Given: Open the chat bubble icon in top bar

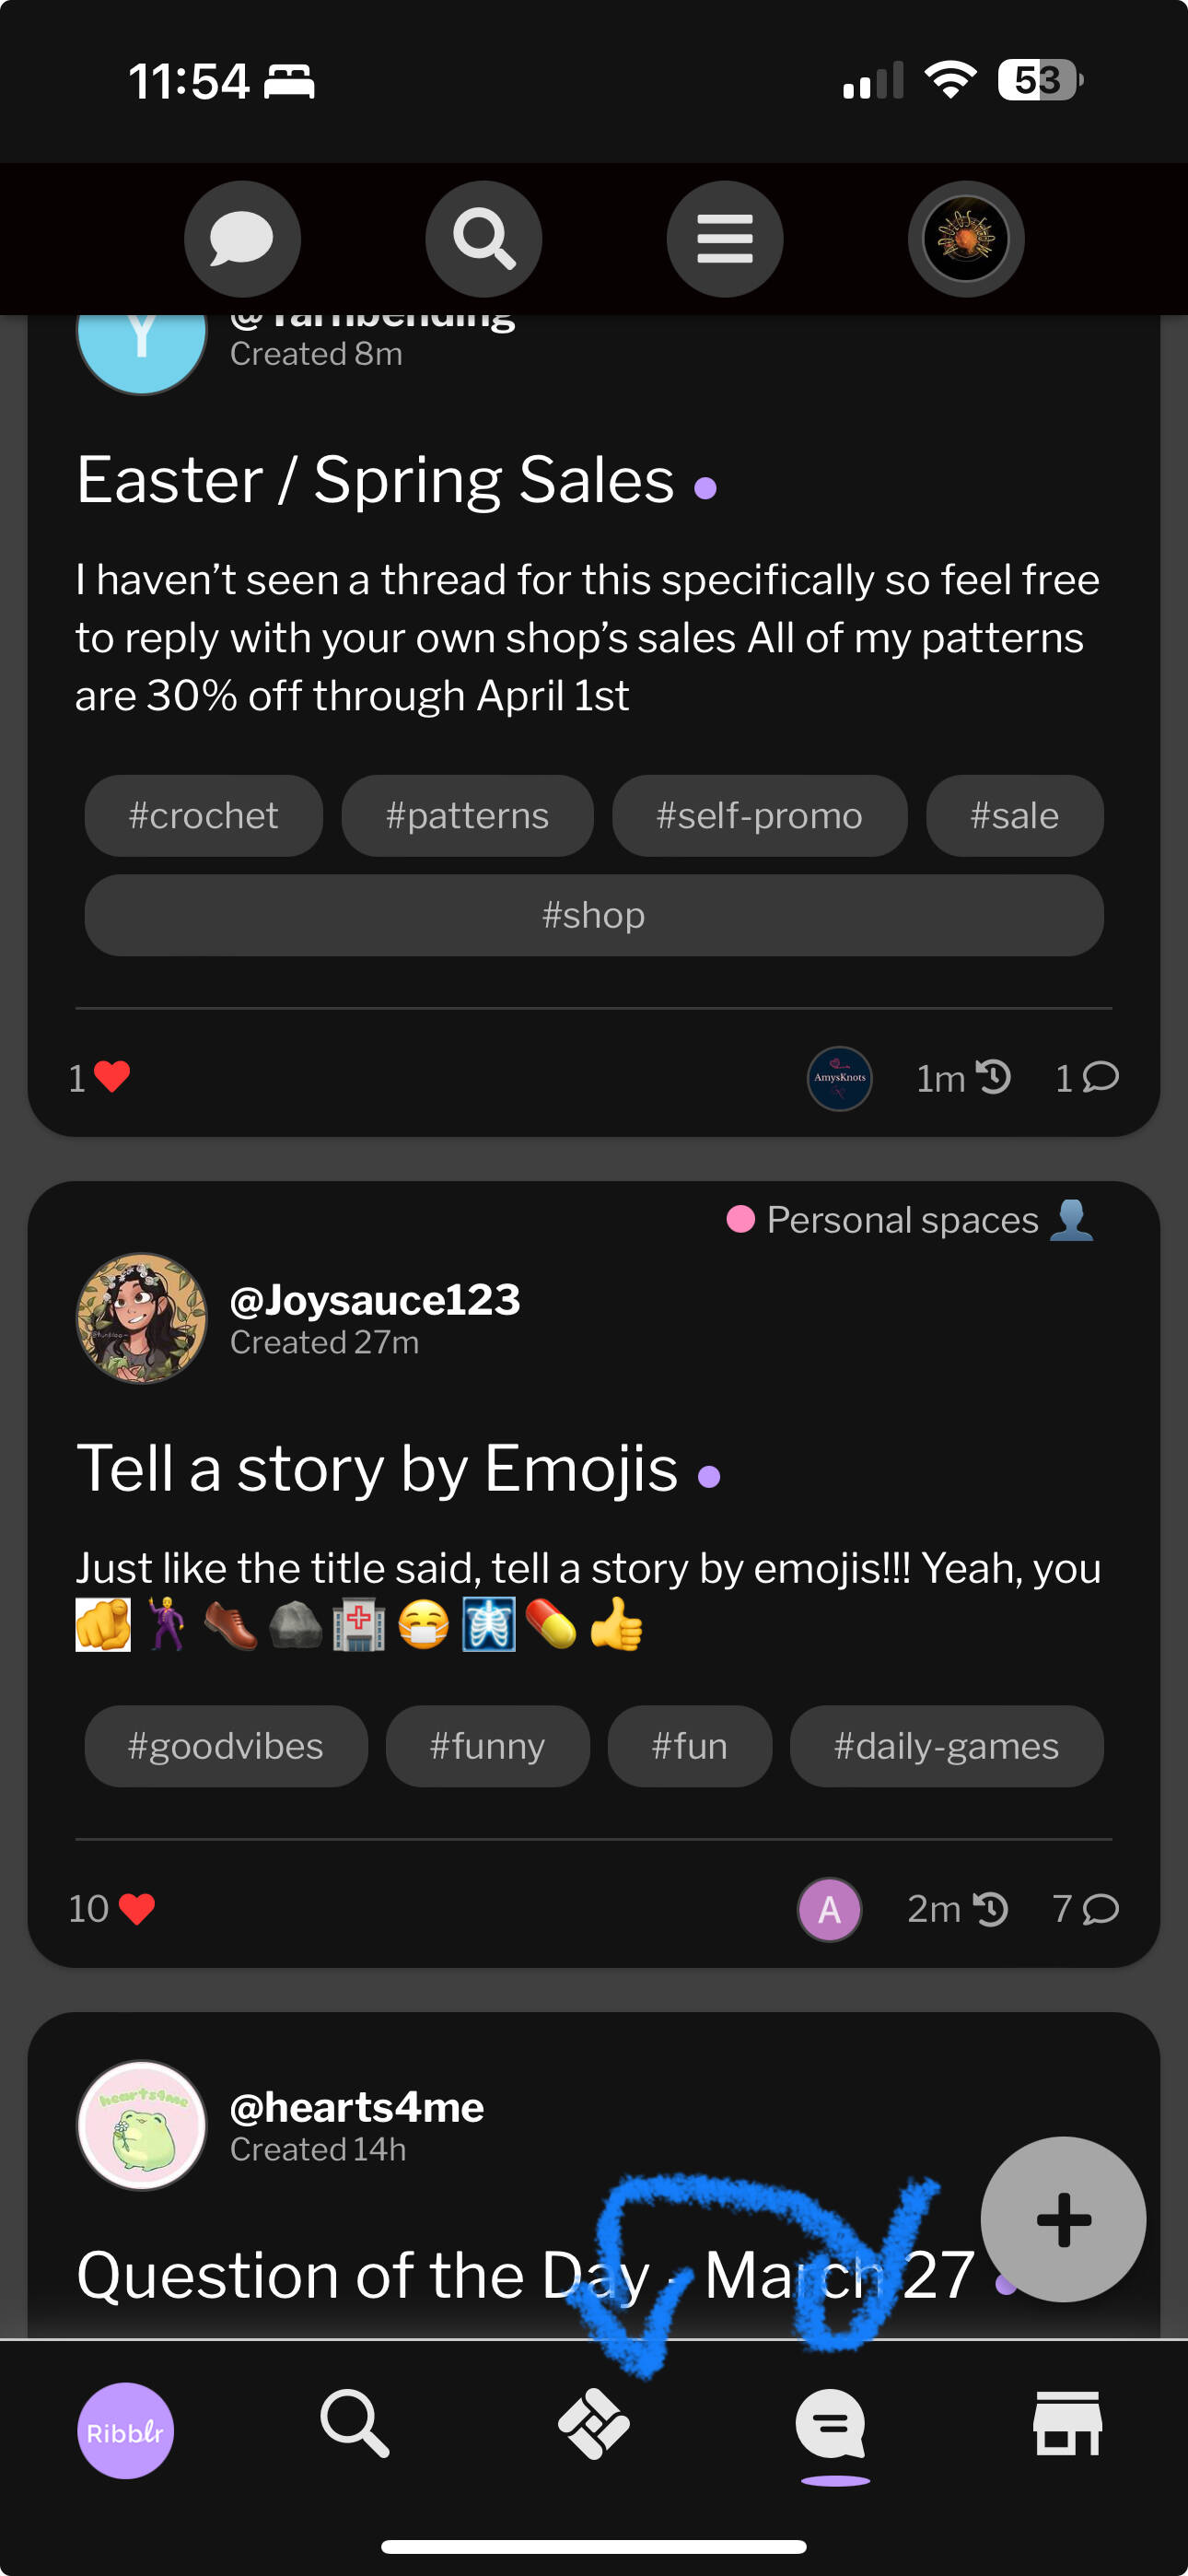Looking at the screenshot, I should click(242, 239).
